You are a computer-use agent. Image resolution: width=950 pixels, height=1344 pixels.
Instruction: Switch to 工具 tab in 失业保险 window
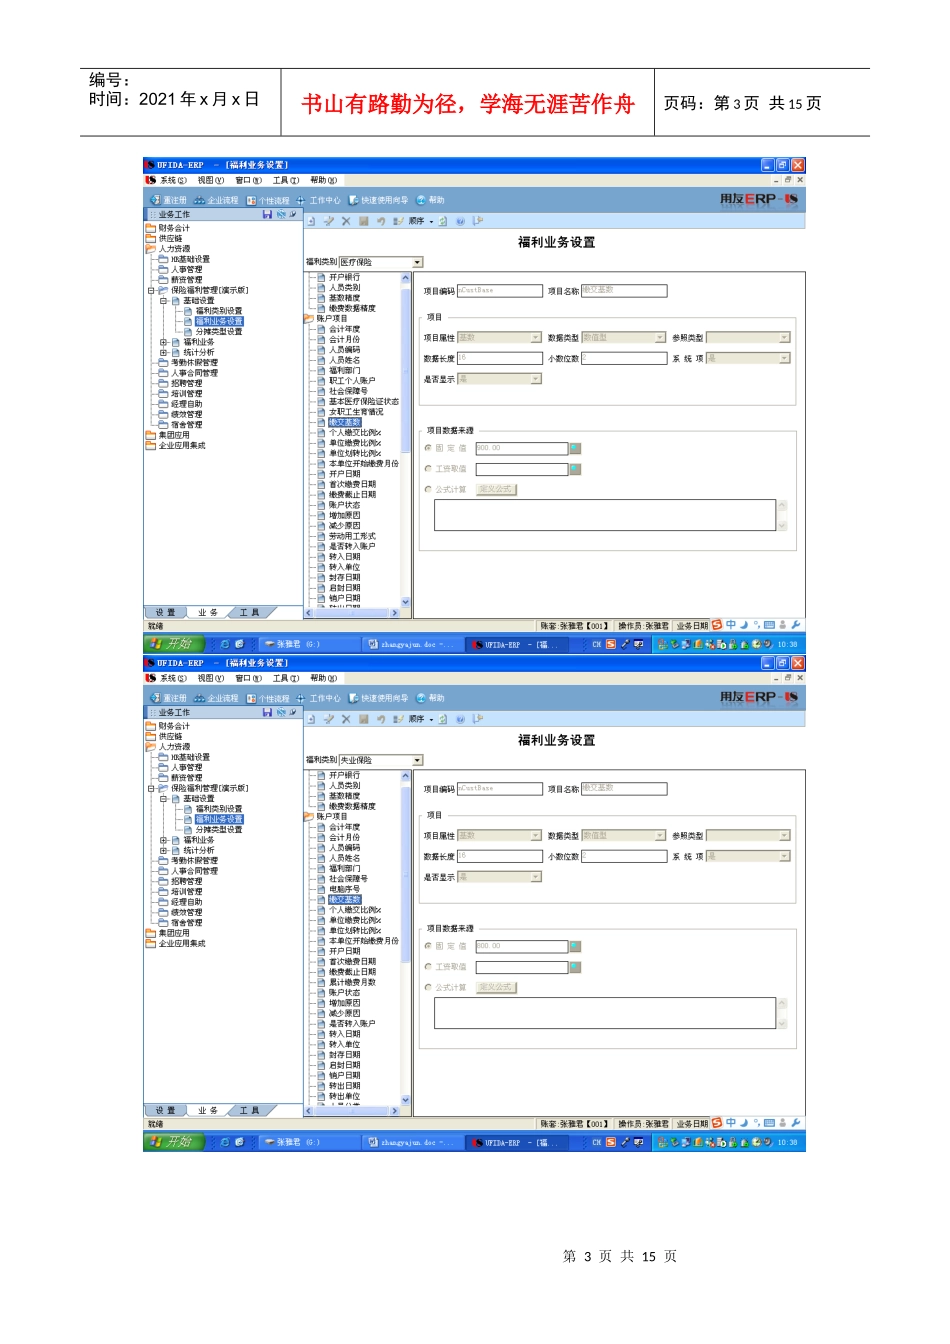pos(249,1110)
